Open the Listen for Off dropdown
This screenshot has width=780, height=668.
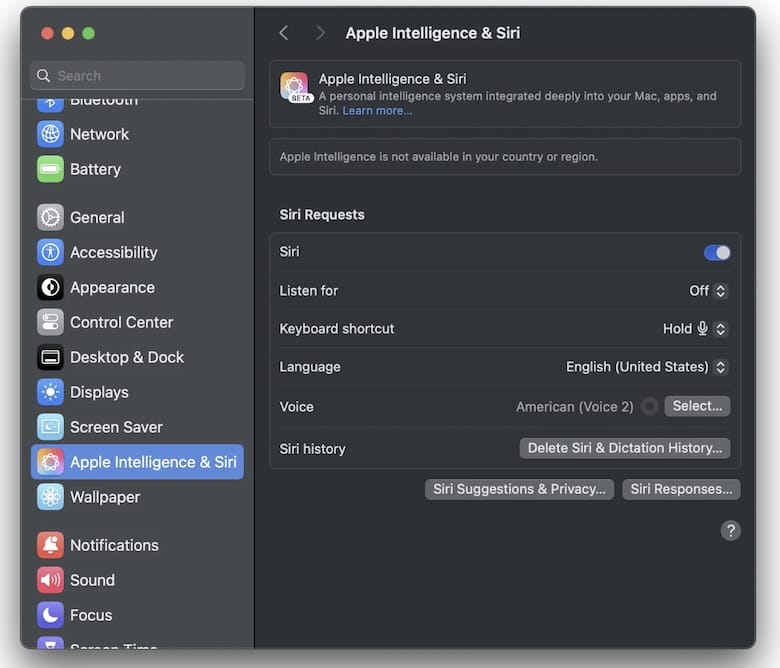(708, 290)
